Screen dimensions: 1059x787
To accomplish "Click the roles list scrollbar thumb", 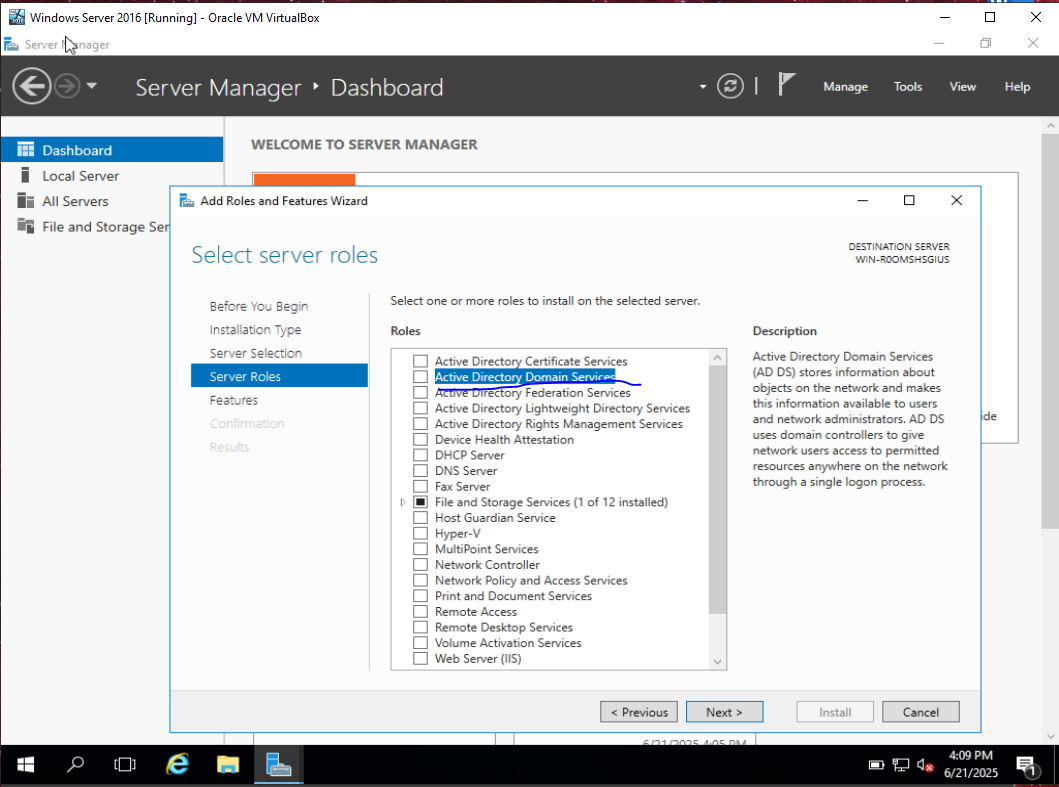I will coord(717,490).
